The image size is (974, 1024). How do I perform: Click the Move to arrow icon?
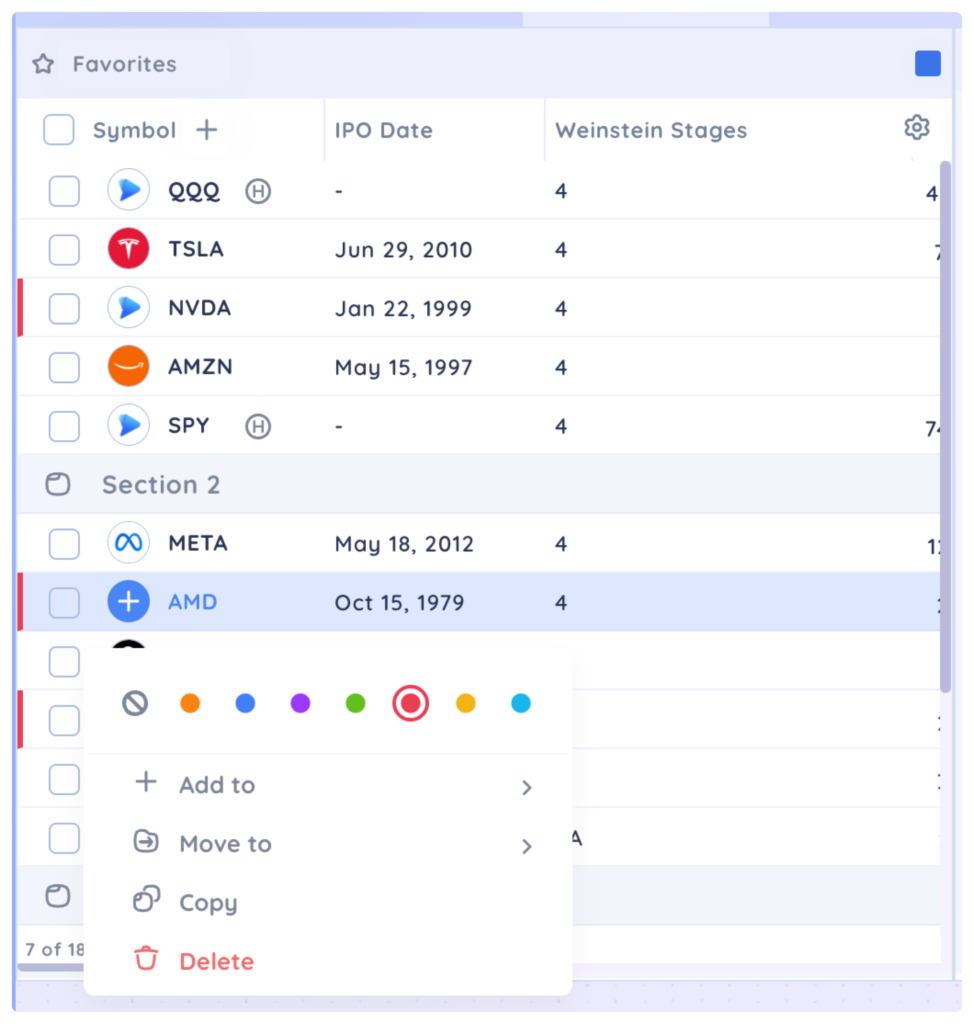[146, 841]
